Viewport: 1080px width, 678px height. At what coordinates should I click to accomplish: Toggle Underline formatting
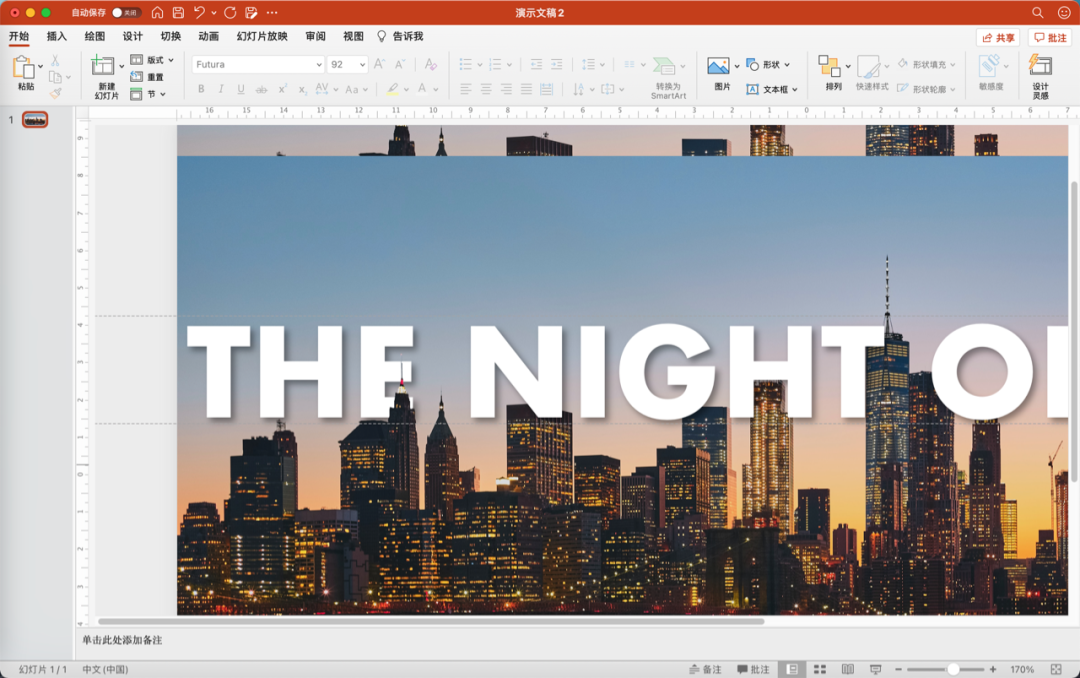click(241, 89)
